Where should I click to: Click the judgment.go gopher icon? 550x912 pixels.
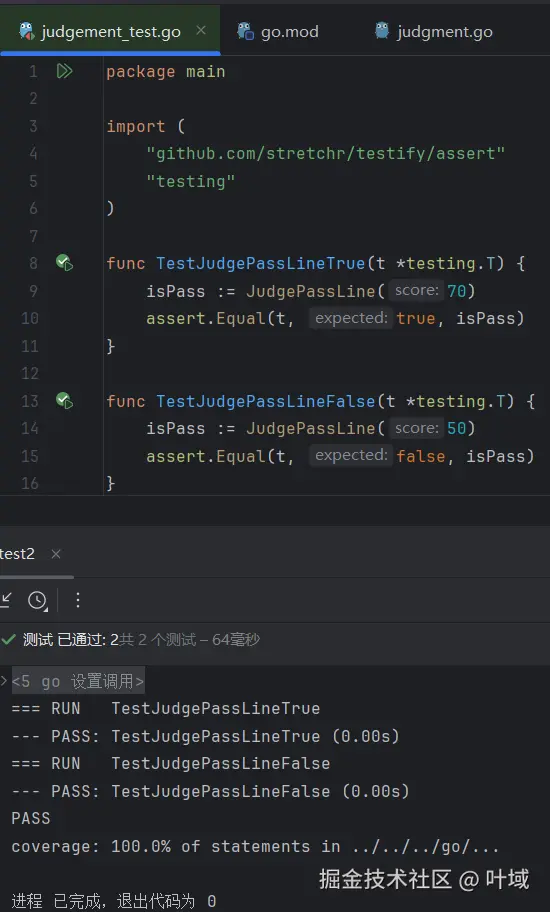[x=382, y=30]
